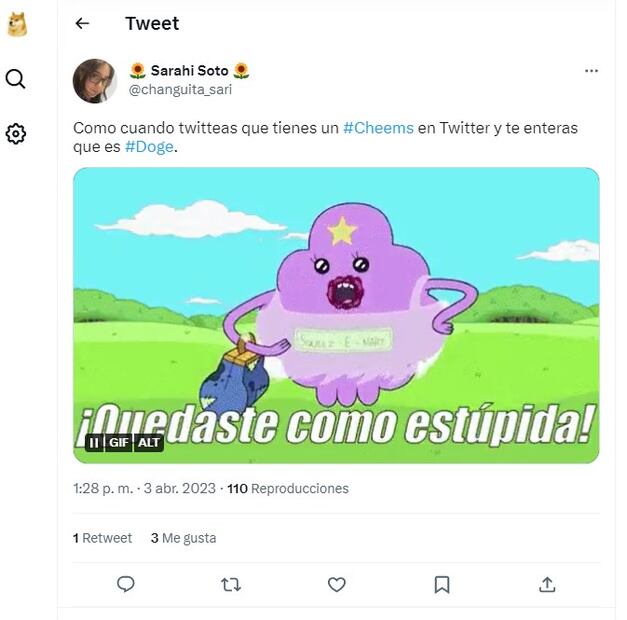This screenshot has height=620, width=627.
Task: View the 1 Retweet list
Action: click(102, 538)
